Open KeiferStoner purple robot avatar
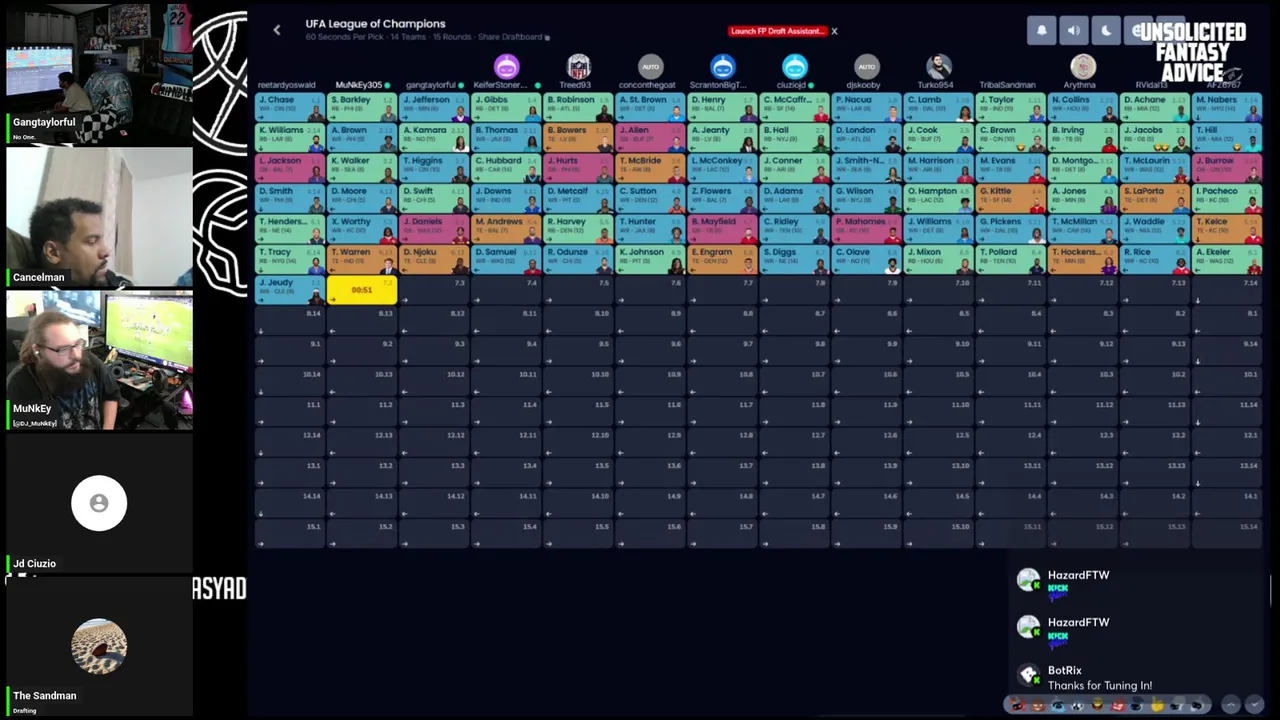 [507, 67]
